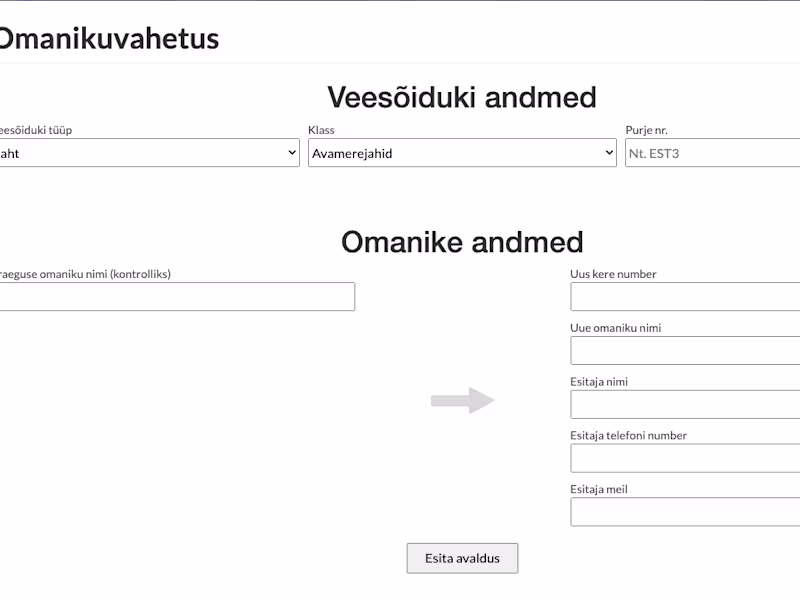Open the Veesõiduki tüüp dropdown
This screenshot has width=800, height=600.
point(150,153)
